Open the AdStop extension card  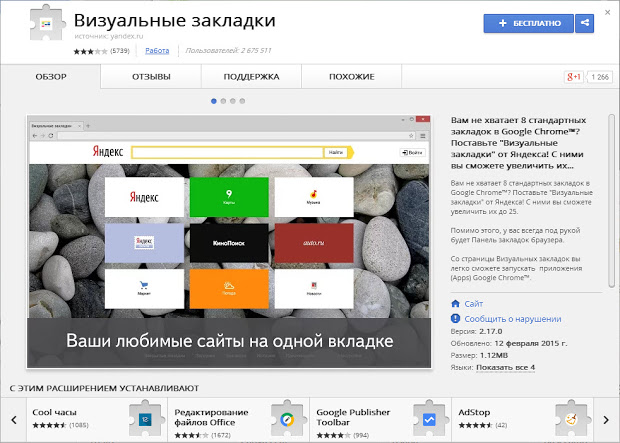[x=522, y=419]
